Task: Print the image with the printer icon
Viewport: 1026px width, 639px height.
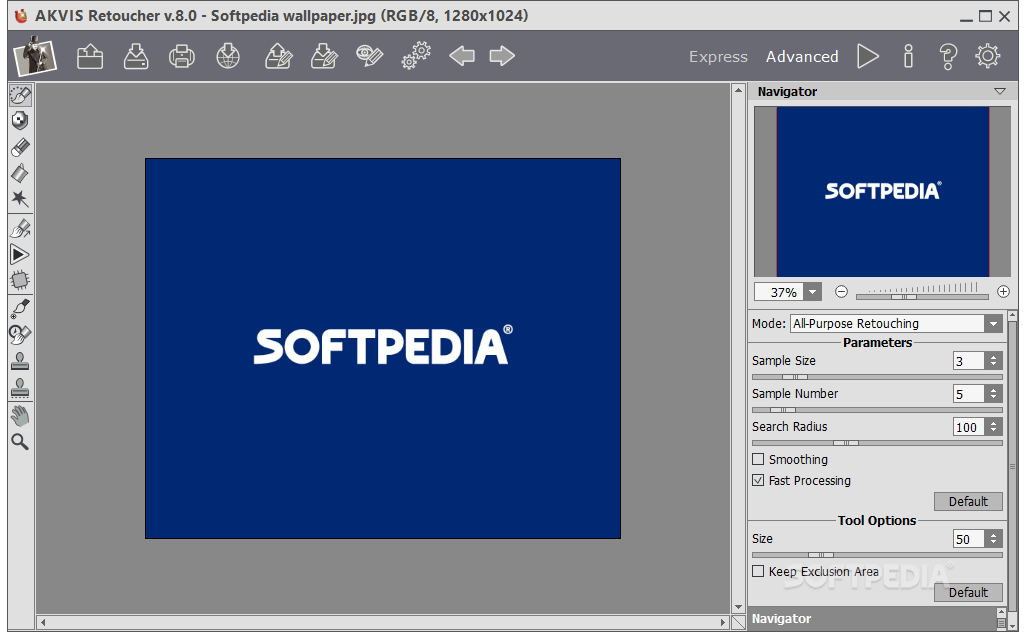Action: (181, 56)
